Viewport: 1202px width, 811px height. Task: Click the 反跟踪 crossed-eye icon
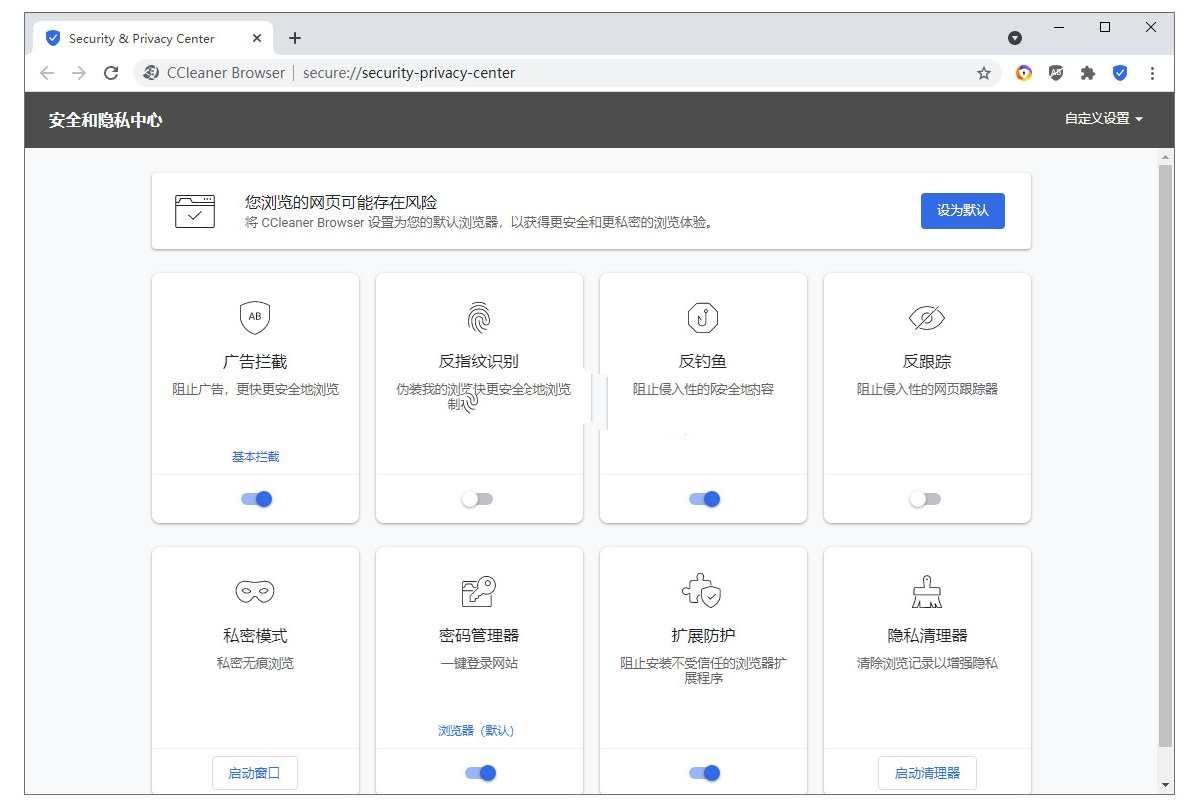926,317
